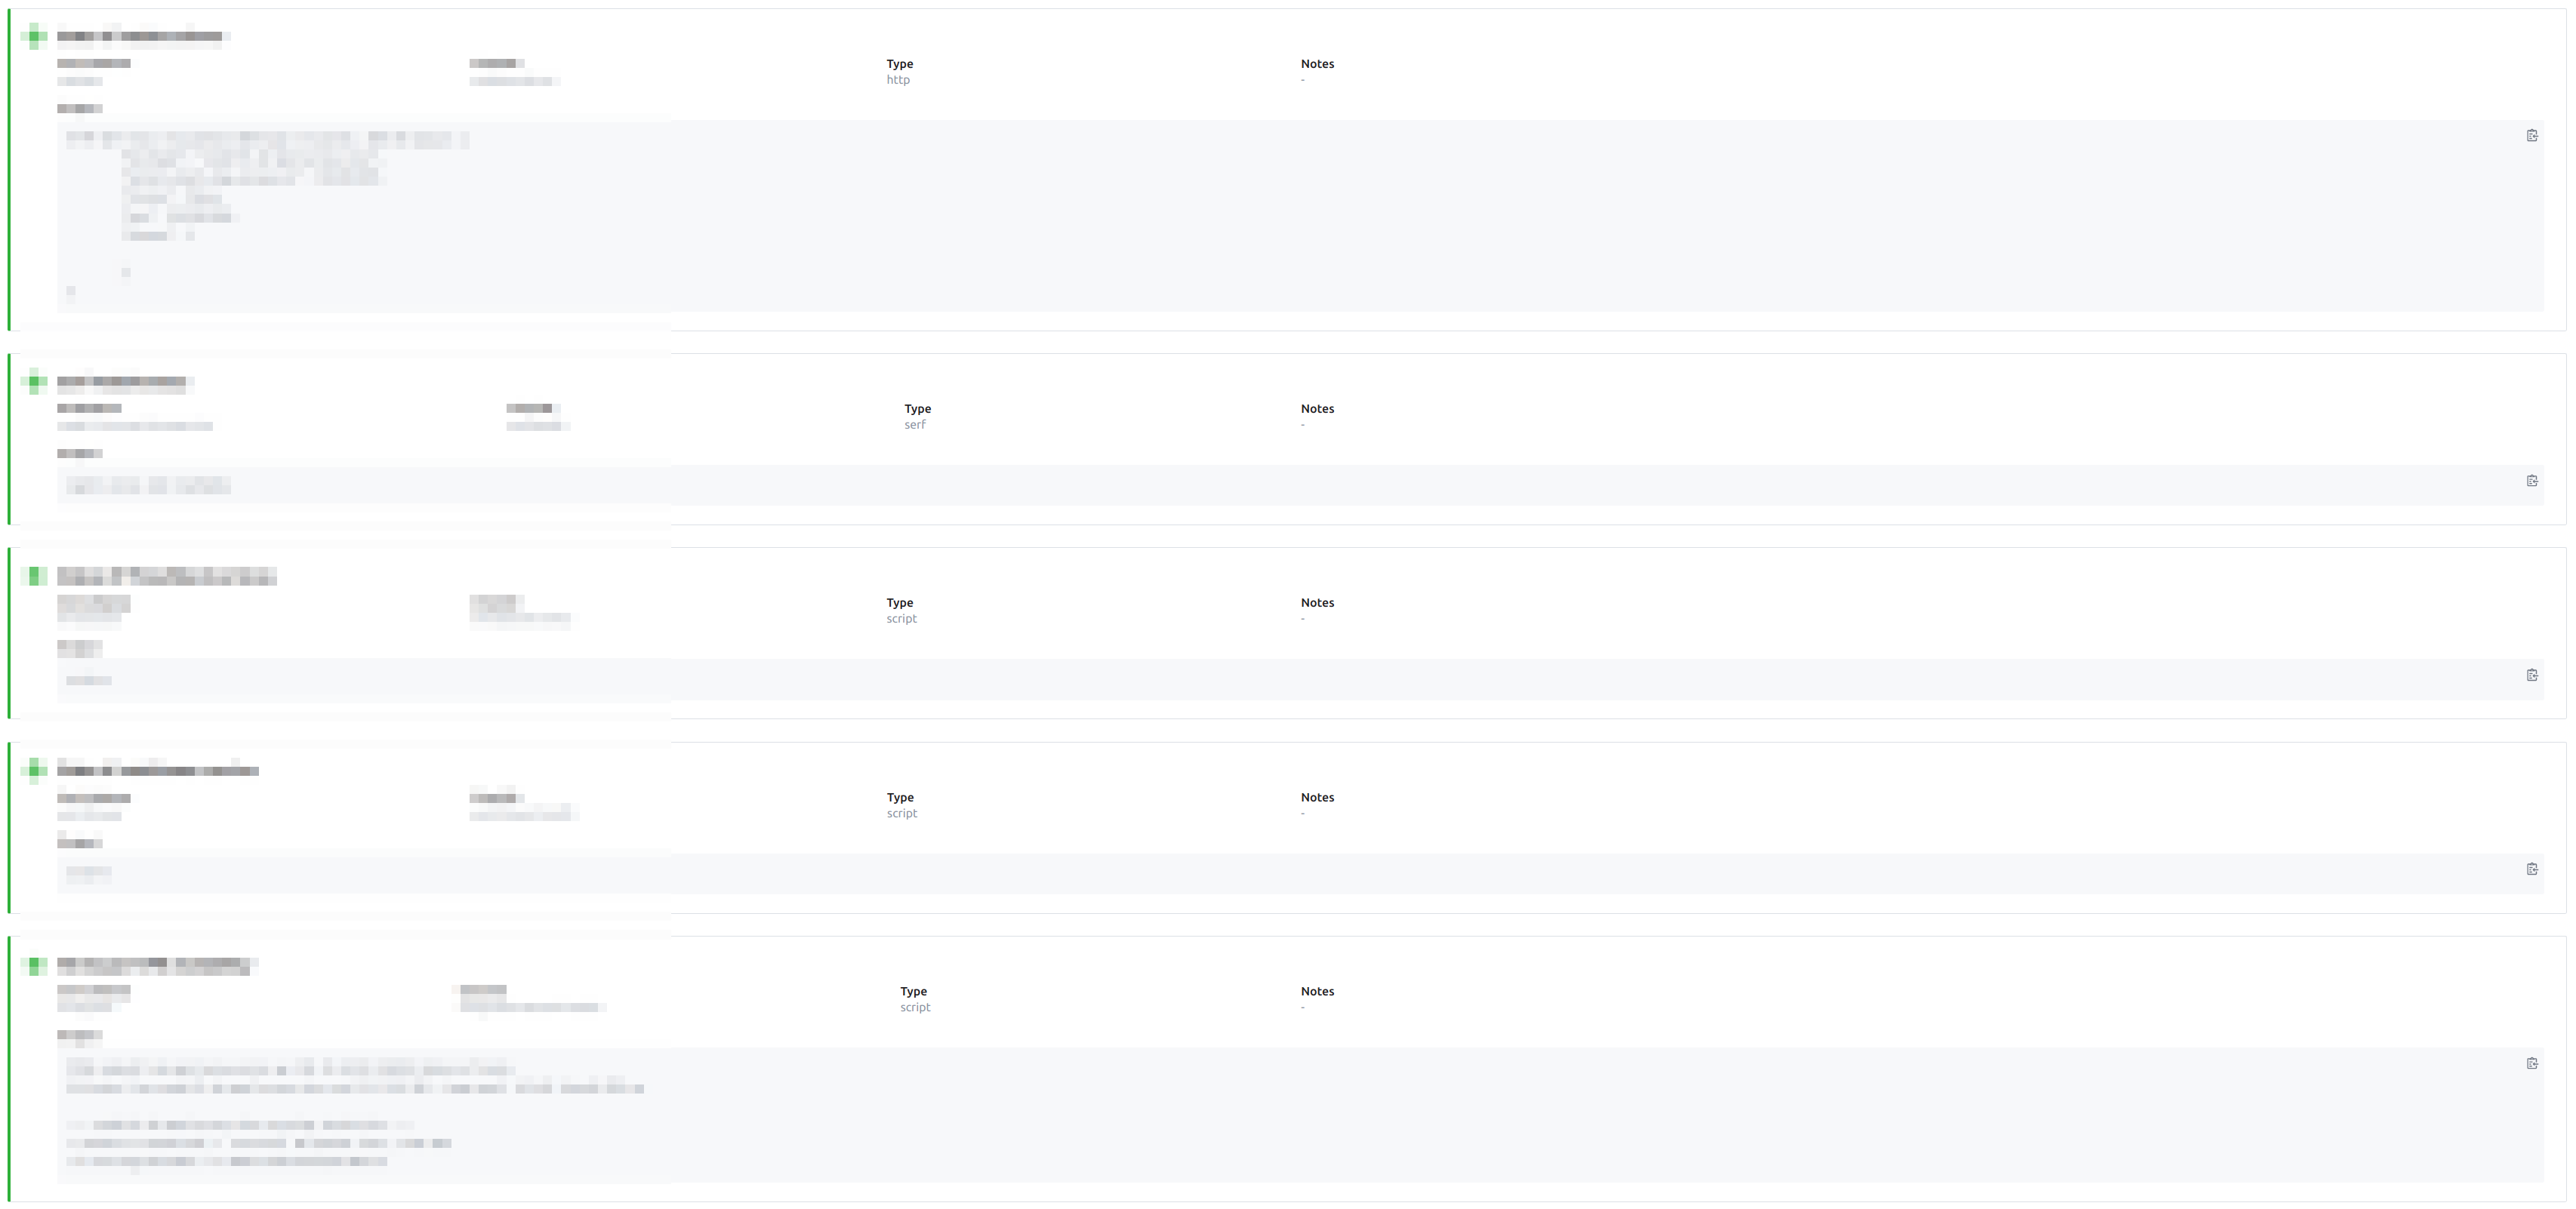The width and height of the screenshot is (2576, 1209).
Task: Open the second check's title heading
Action: click(x=126, y=381)
